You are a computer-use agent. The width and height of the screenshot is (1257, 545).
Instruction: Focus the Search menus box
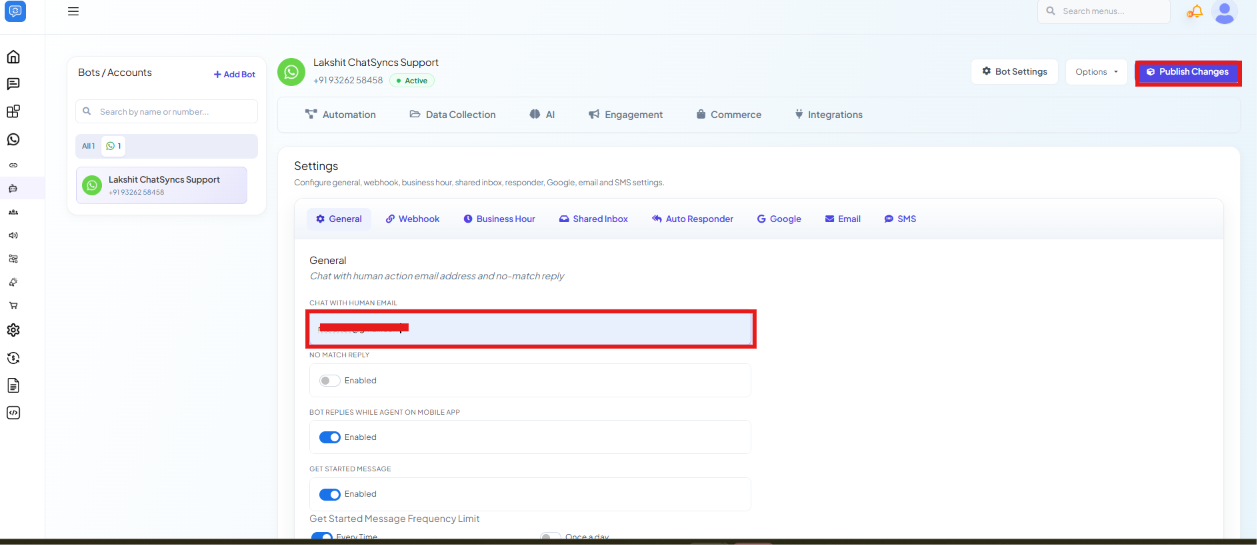coord(1104,11)
